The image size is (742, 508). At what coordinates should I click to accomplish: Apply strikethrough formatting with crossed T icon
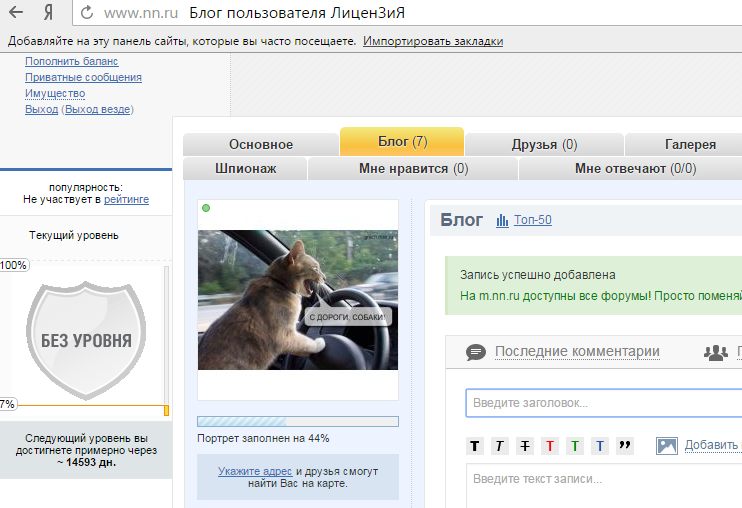(525, 446)
